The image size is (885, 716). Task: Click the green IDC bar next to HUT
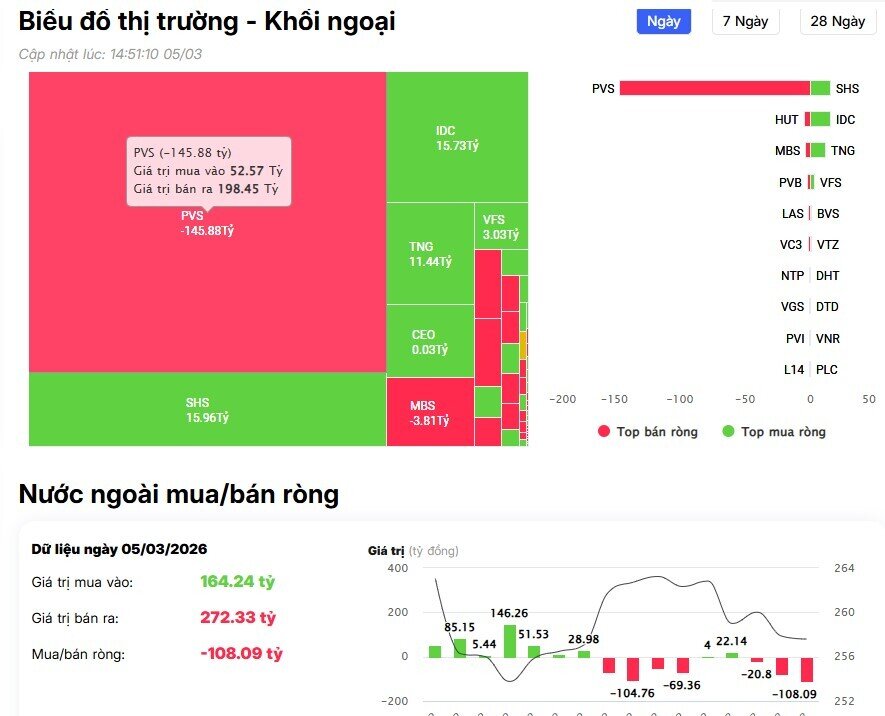[x=820, y=119]
